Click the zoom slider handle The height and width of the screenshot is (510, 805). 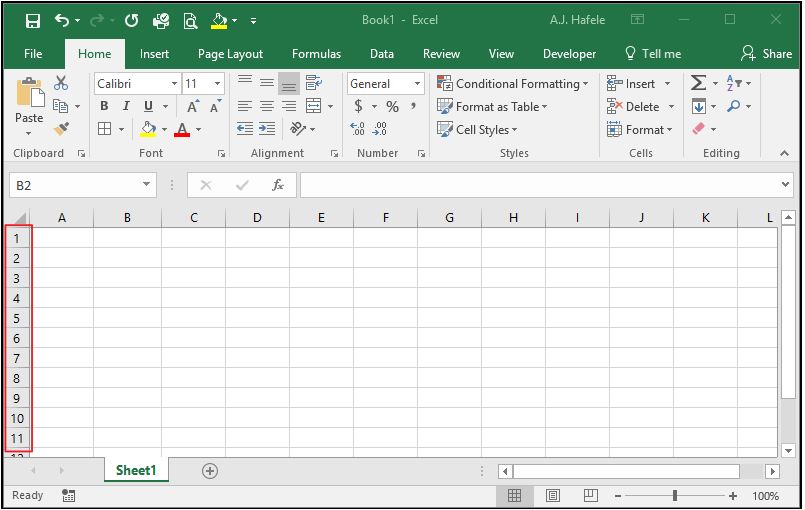click(x=675, y=496)
